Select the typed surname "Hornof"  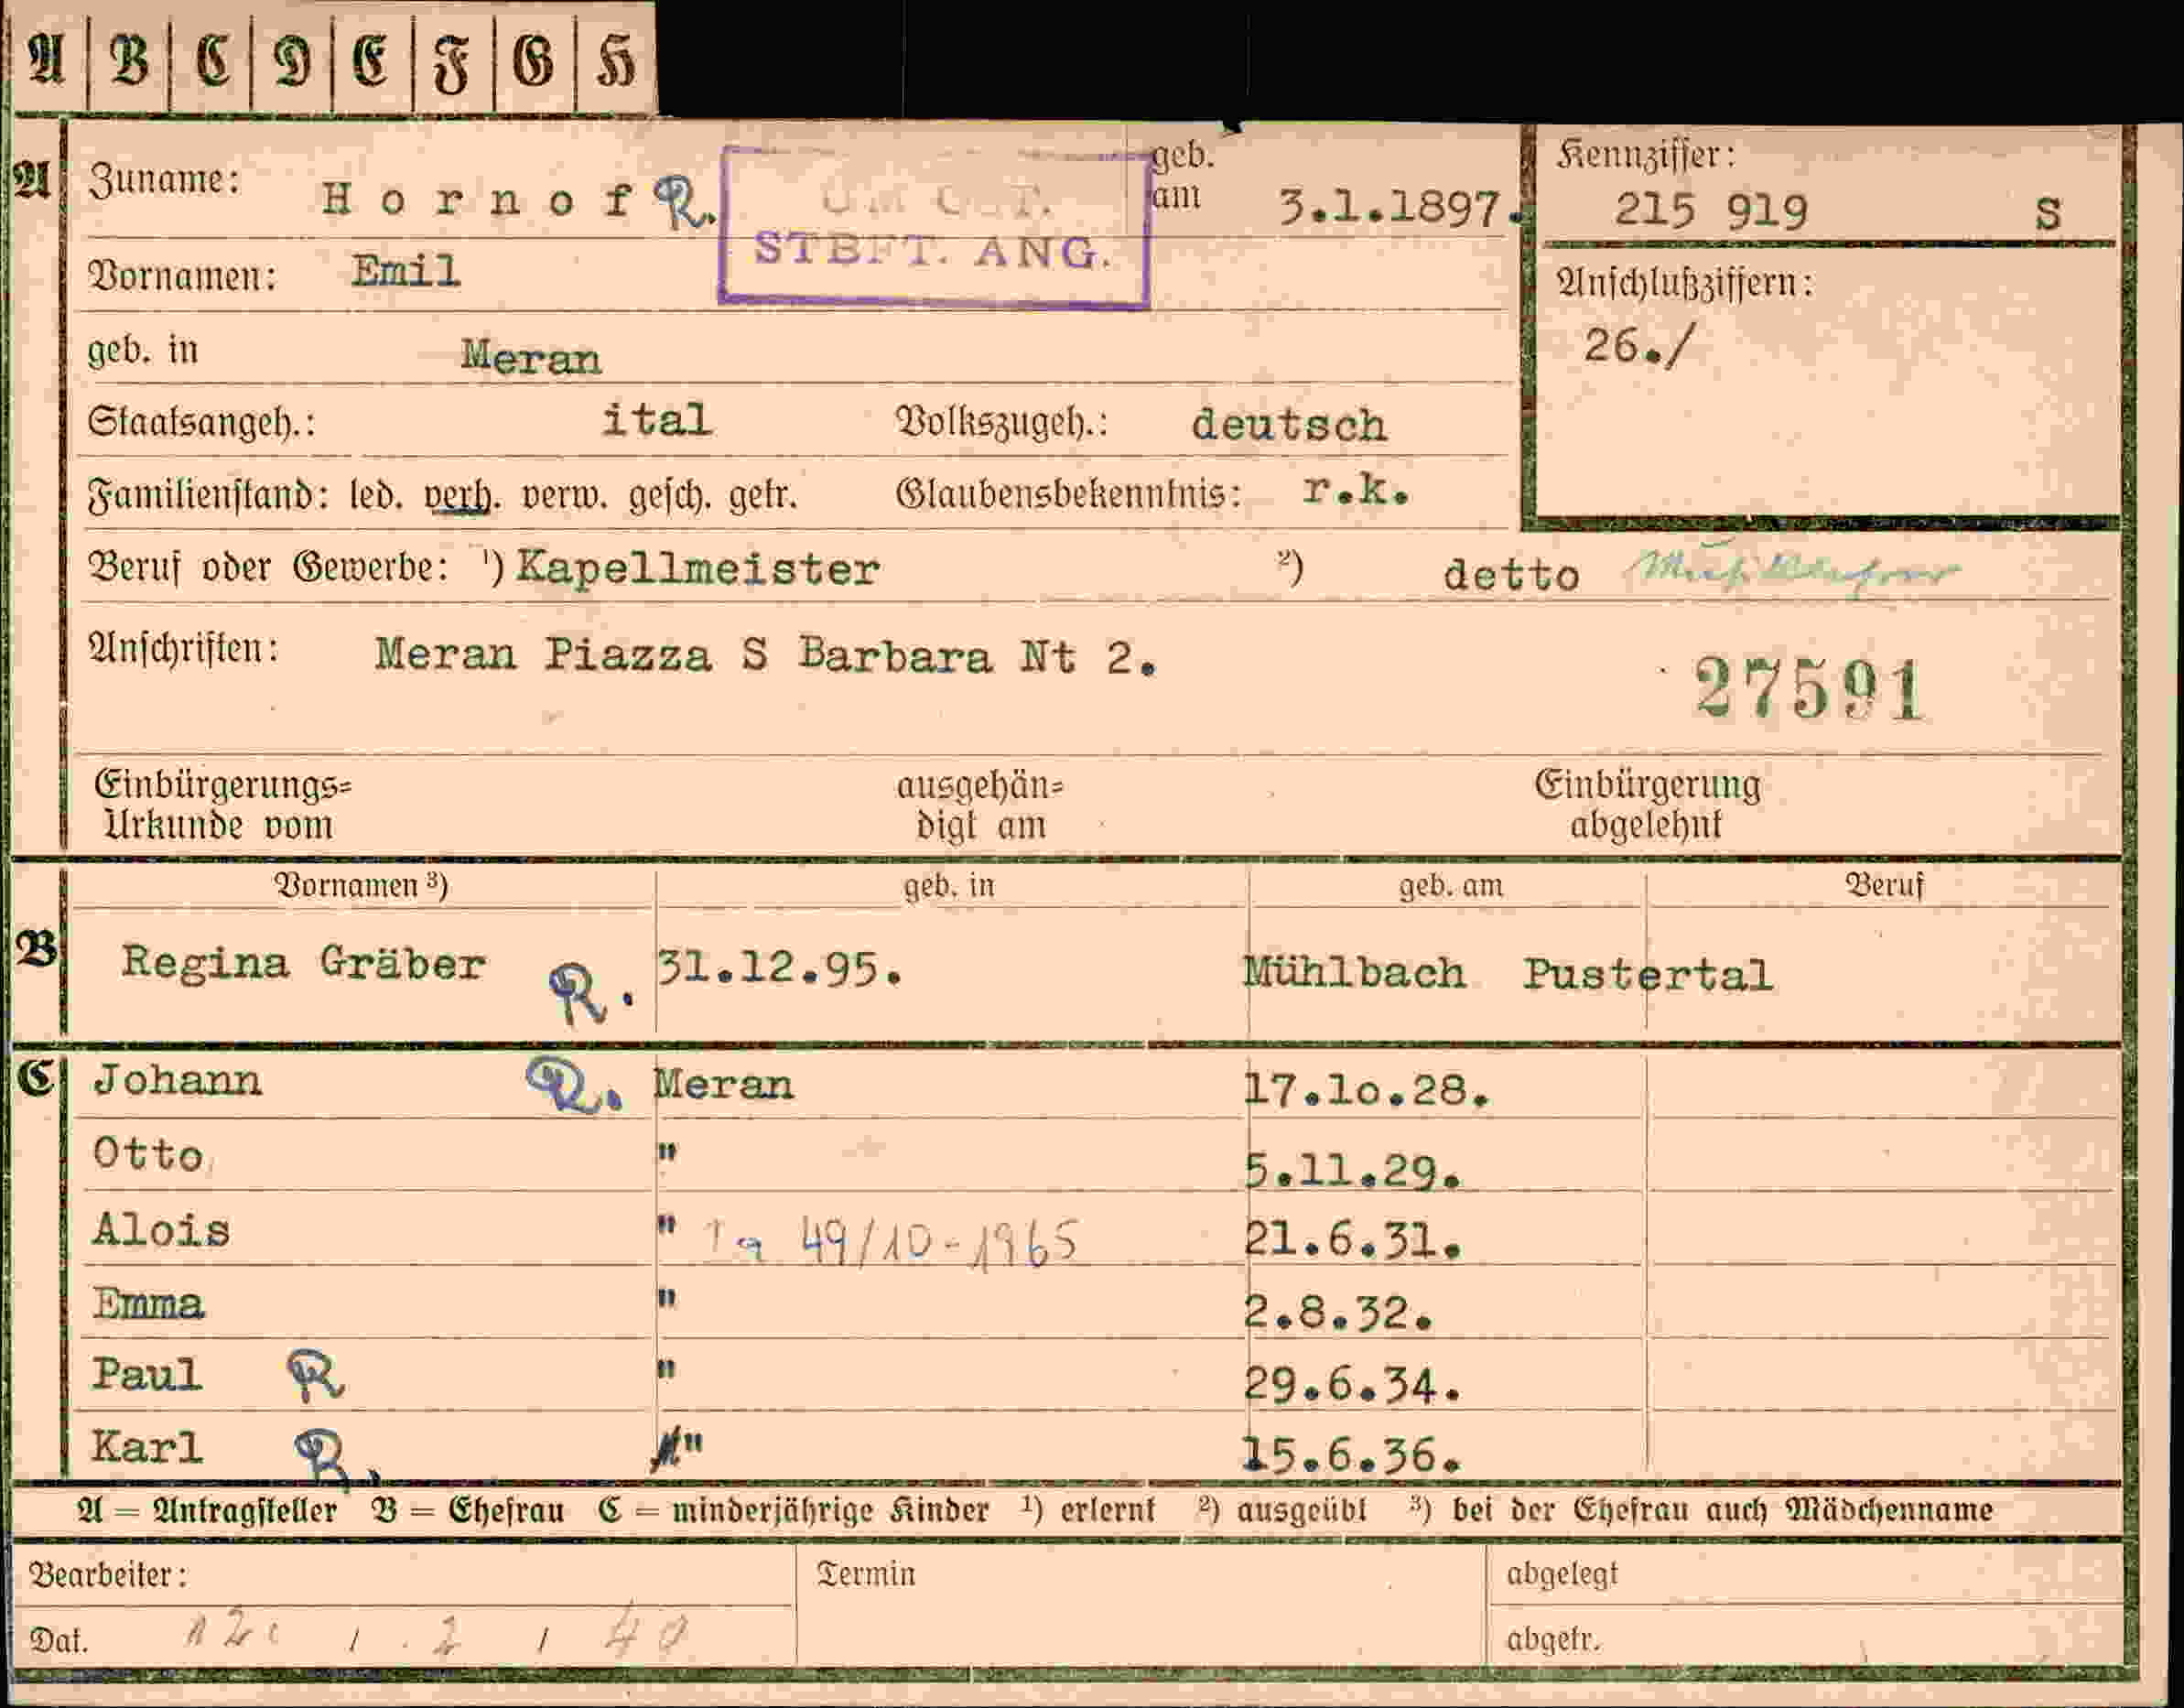[x=478, y=200]
